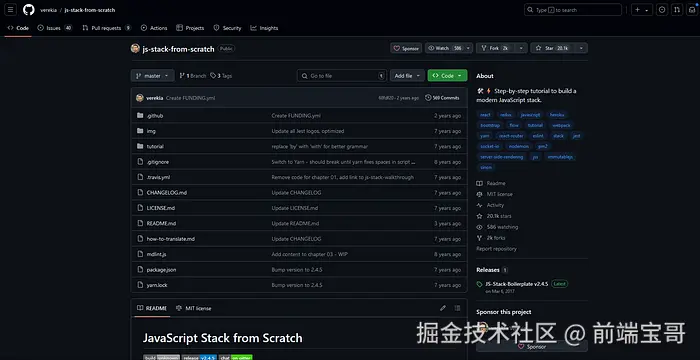Focus the Go to file search field

[x=342, y=76]
